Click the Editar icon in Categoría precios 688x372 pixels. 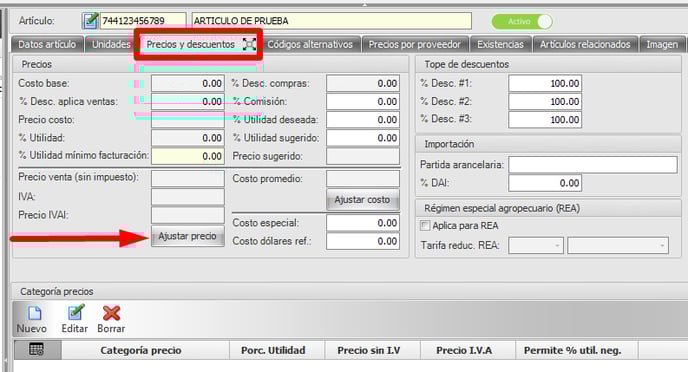(76, 313)
